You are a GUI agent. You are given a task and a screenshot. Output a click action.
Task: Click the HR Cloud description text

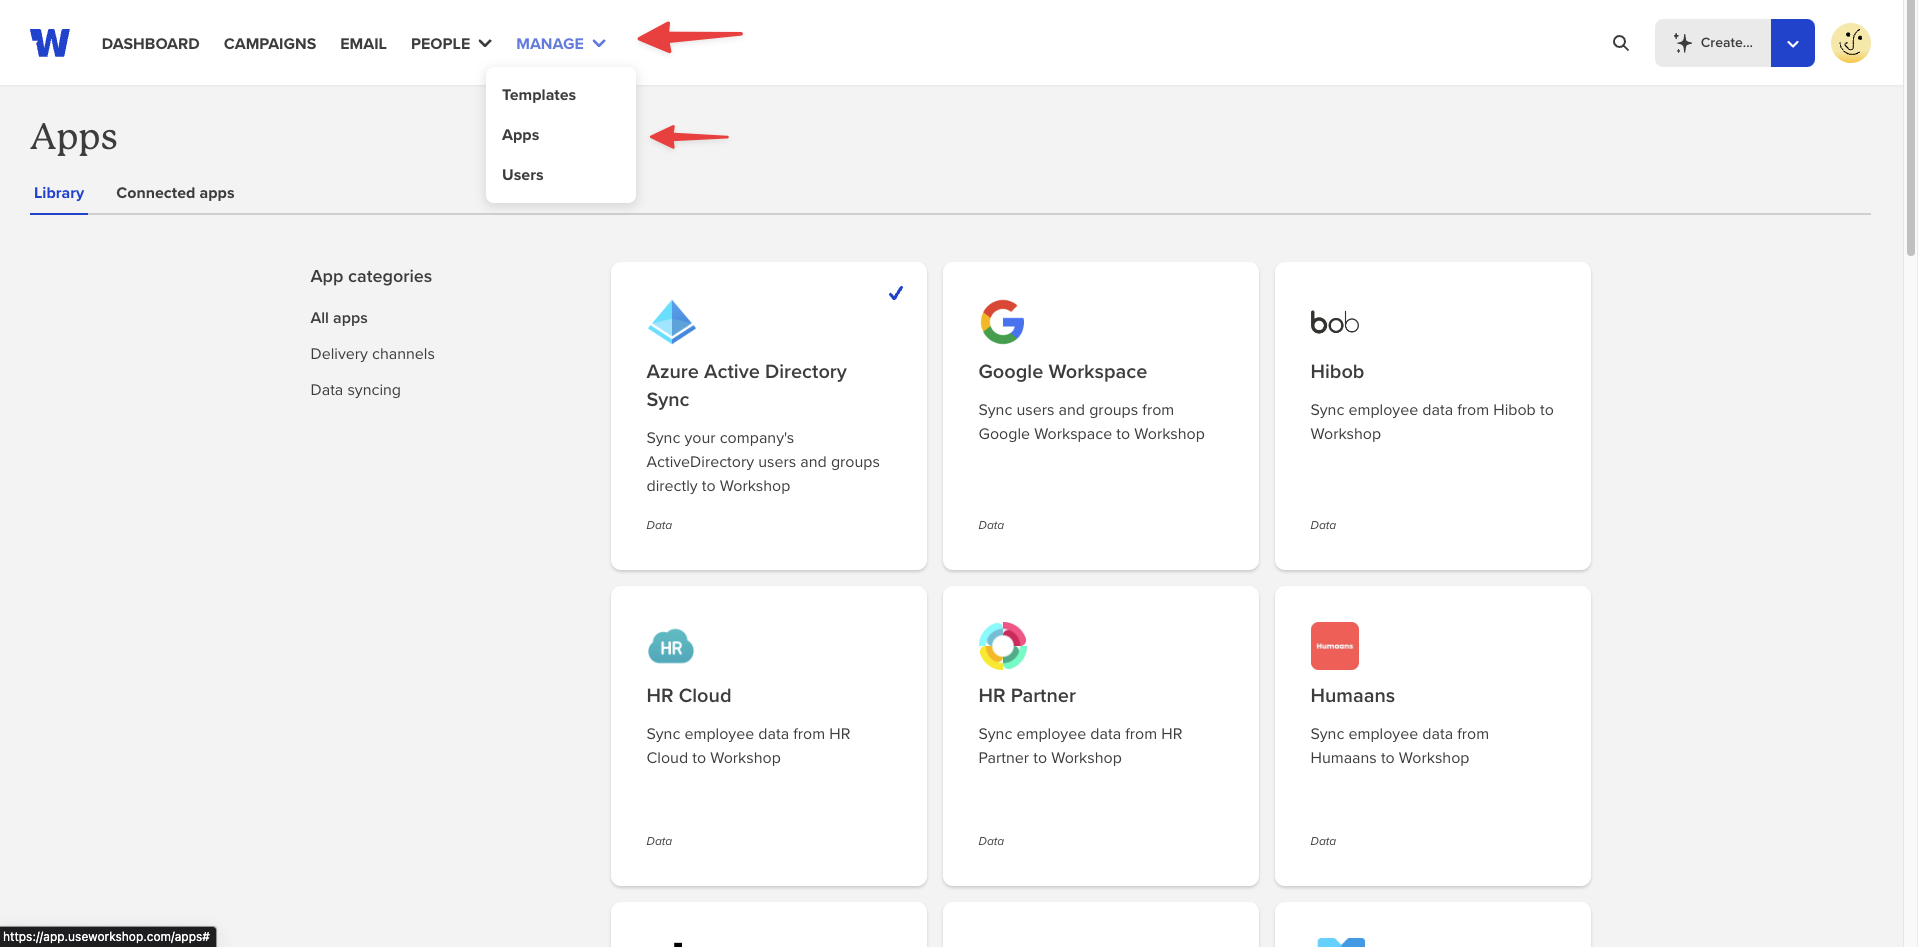(x=748, y=746)
